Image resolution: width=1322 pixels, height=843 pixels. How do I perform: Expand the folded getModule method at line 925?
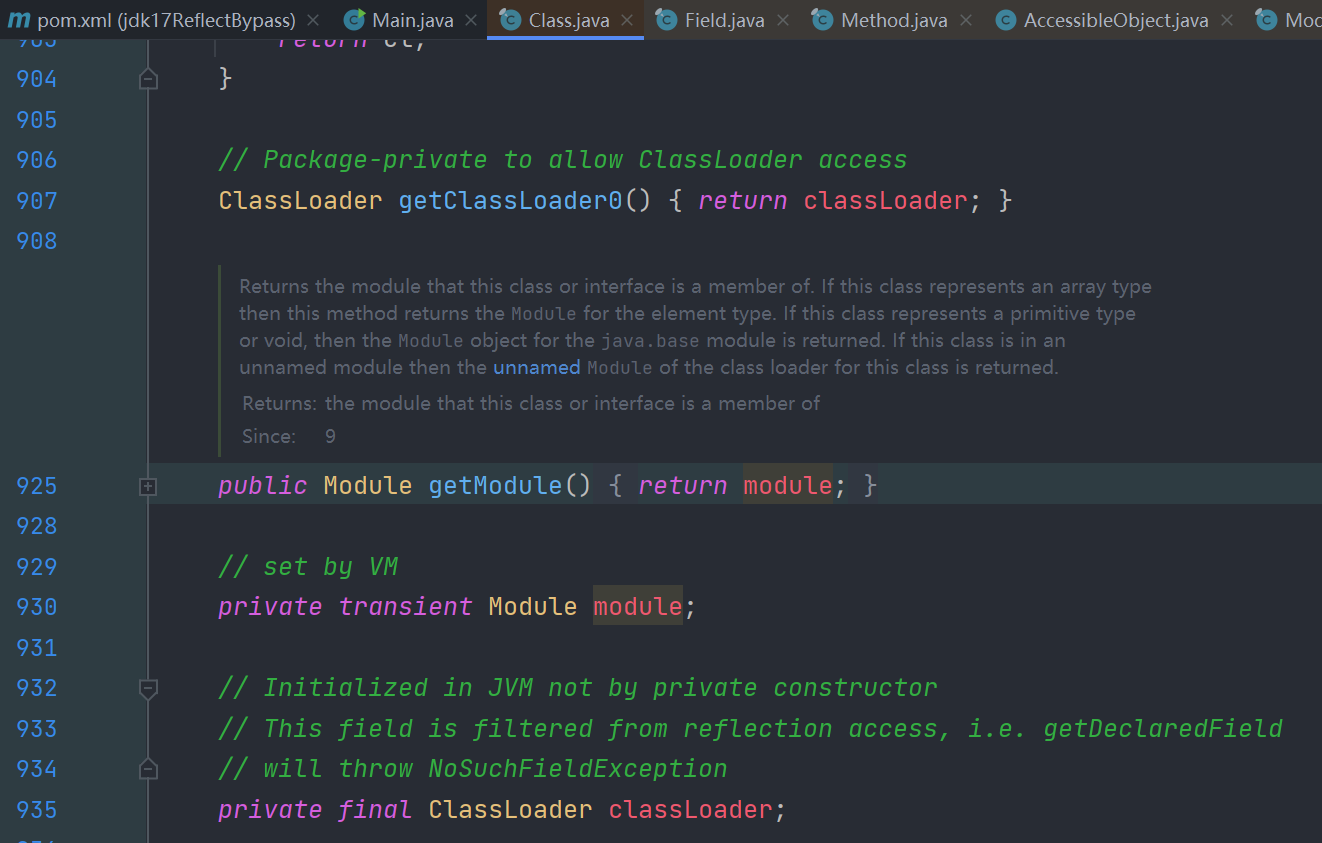click(148, 486)
